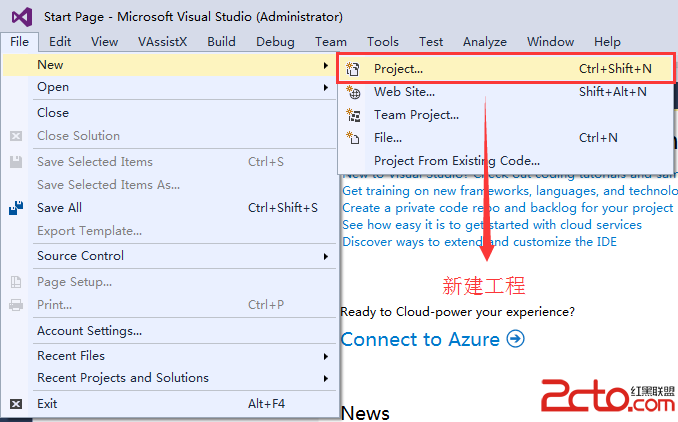Select Project From Existing Code entry

505,161
